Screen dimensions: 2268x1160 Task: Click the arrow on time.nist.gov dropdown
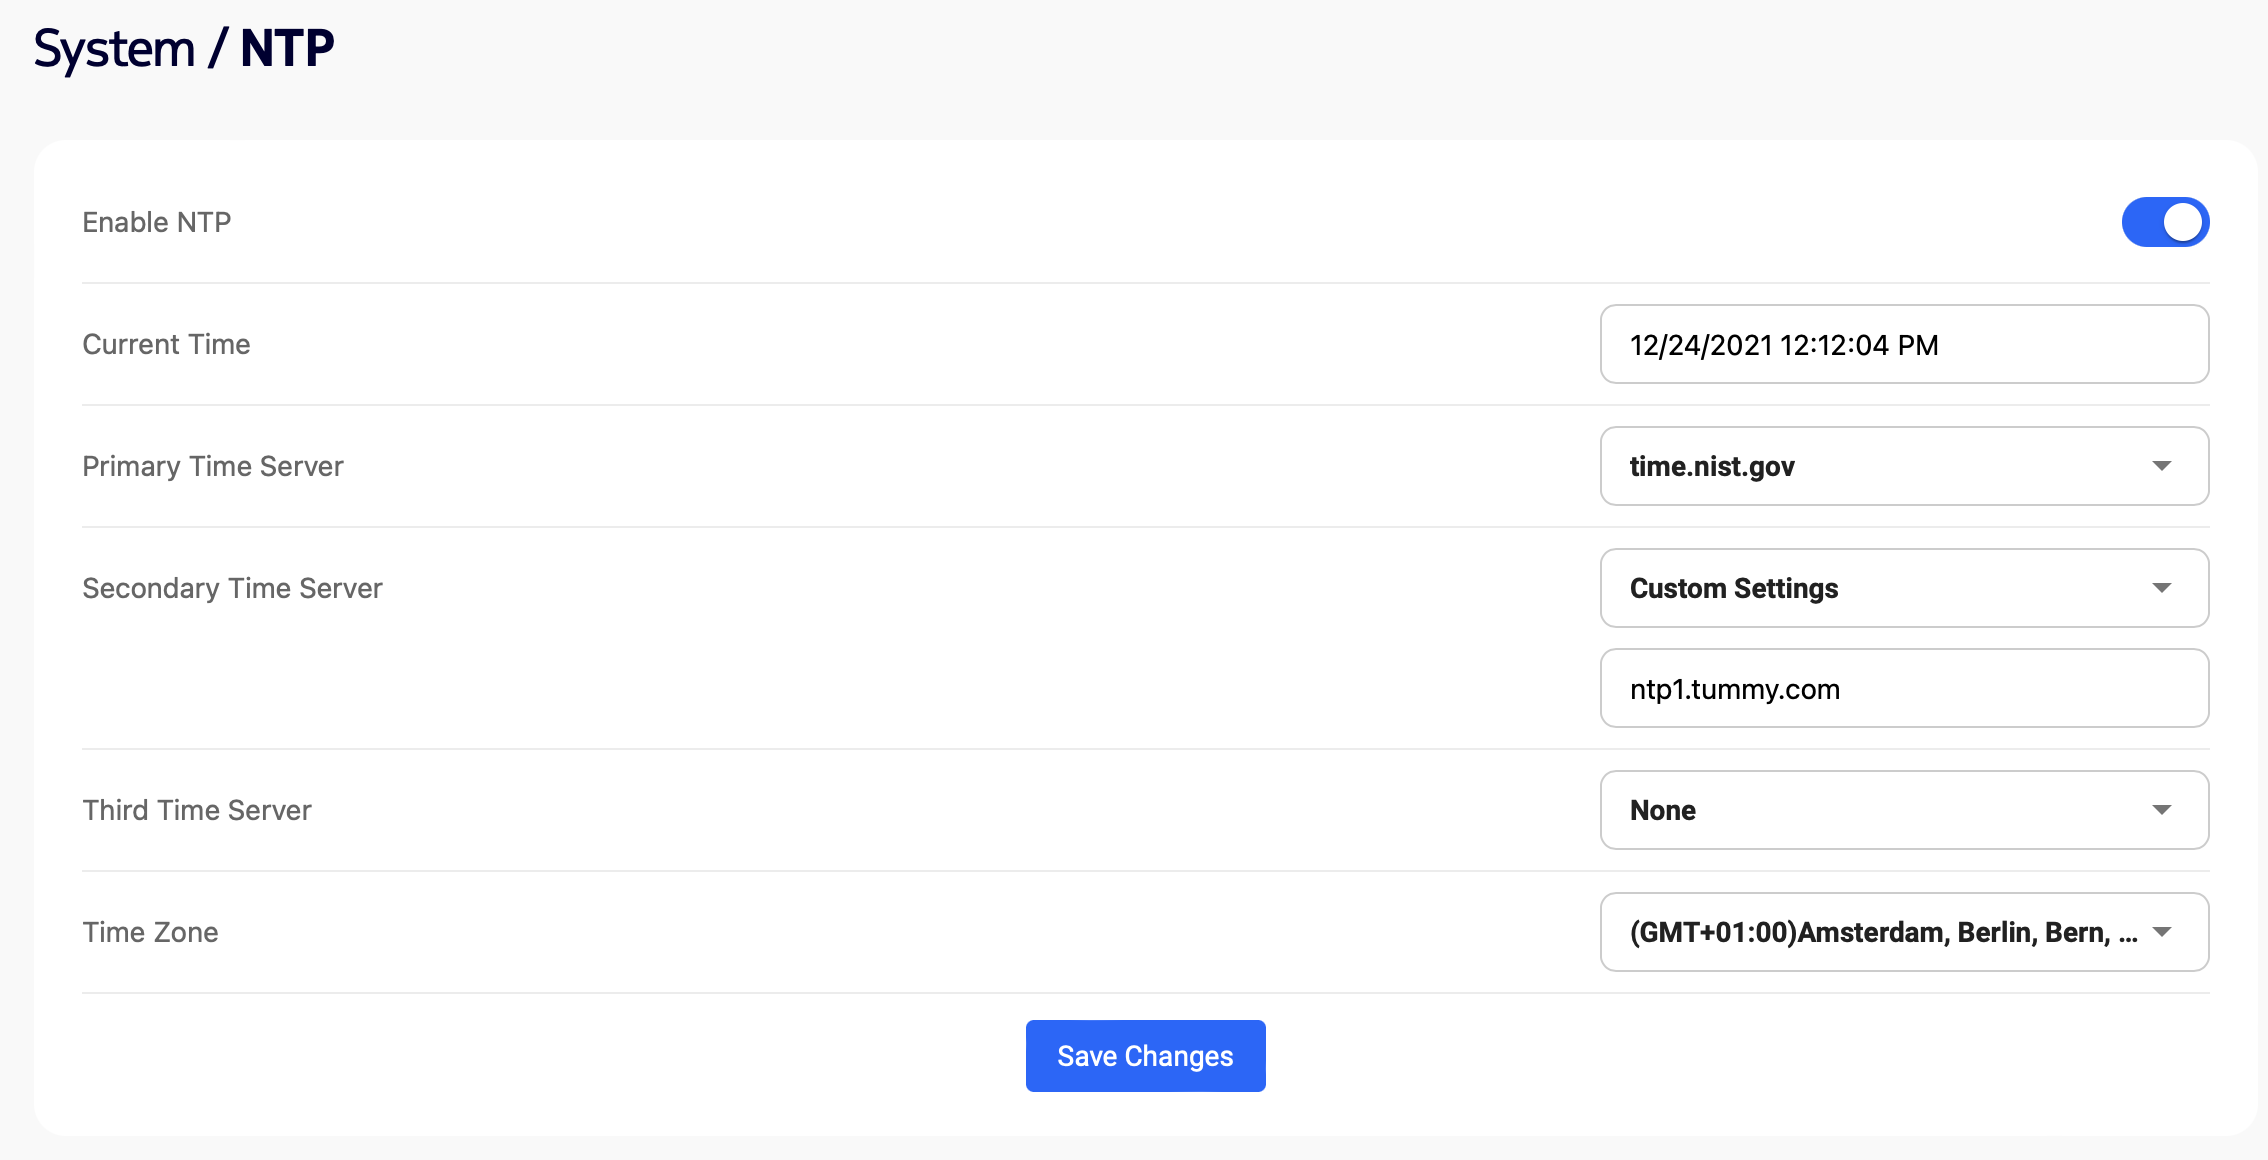click(x=2161, y=467)
